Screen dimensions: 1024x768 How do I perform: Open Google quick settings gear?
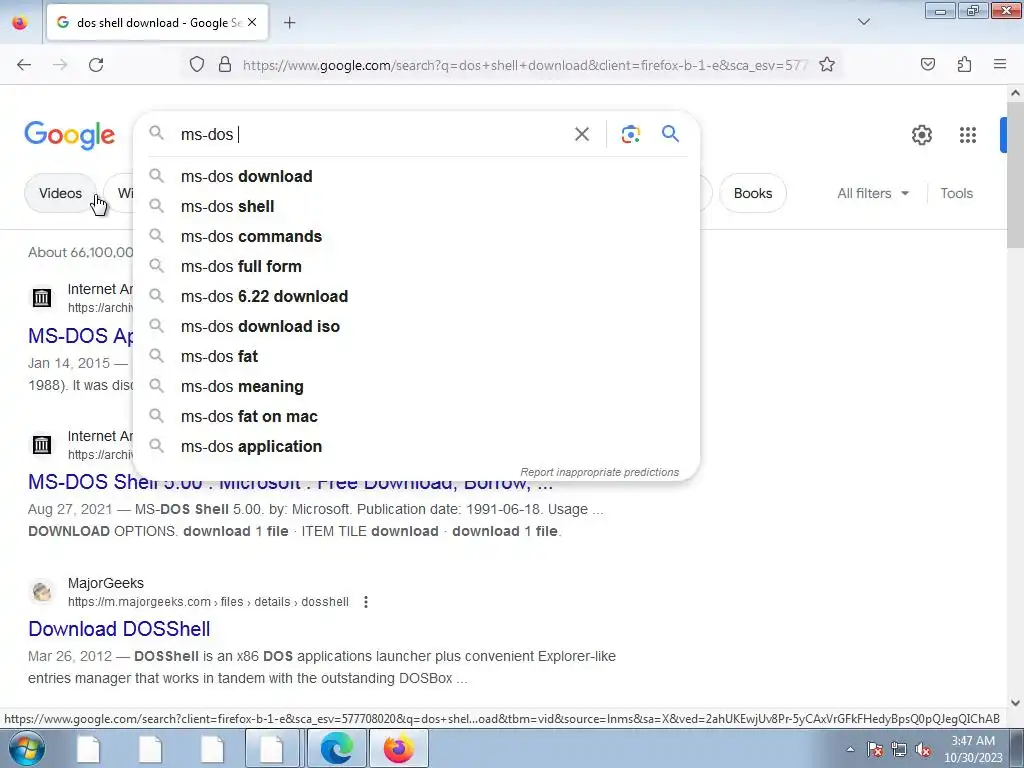pyautogui.click(x=921, y=135)
